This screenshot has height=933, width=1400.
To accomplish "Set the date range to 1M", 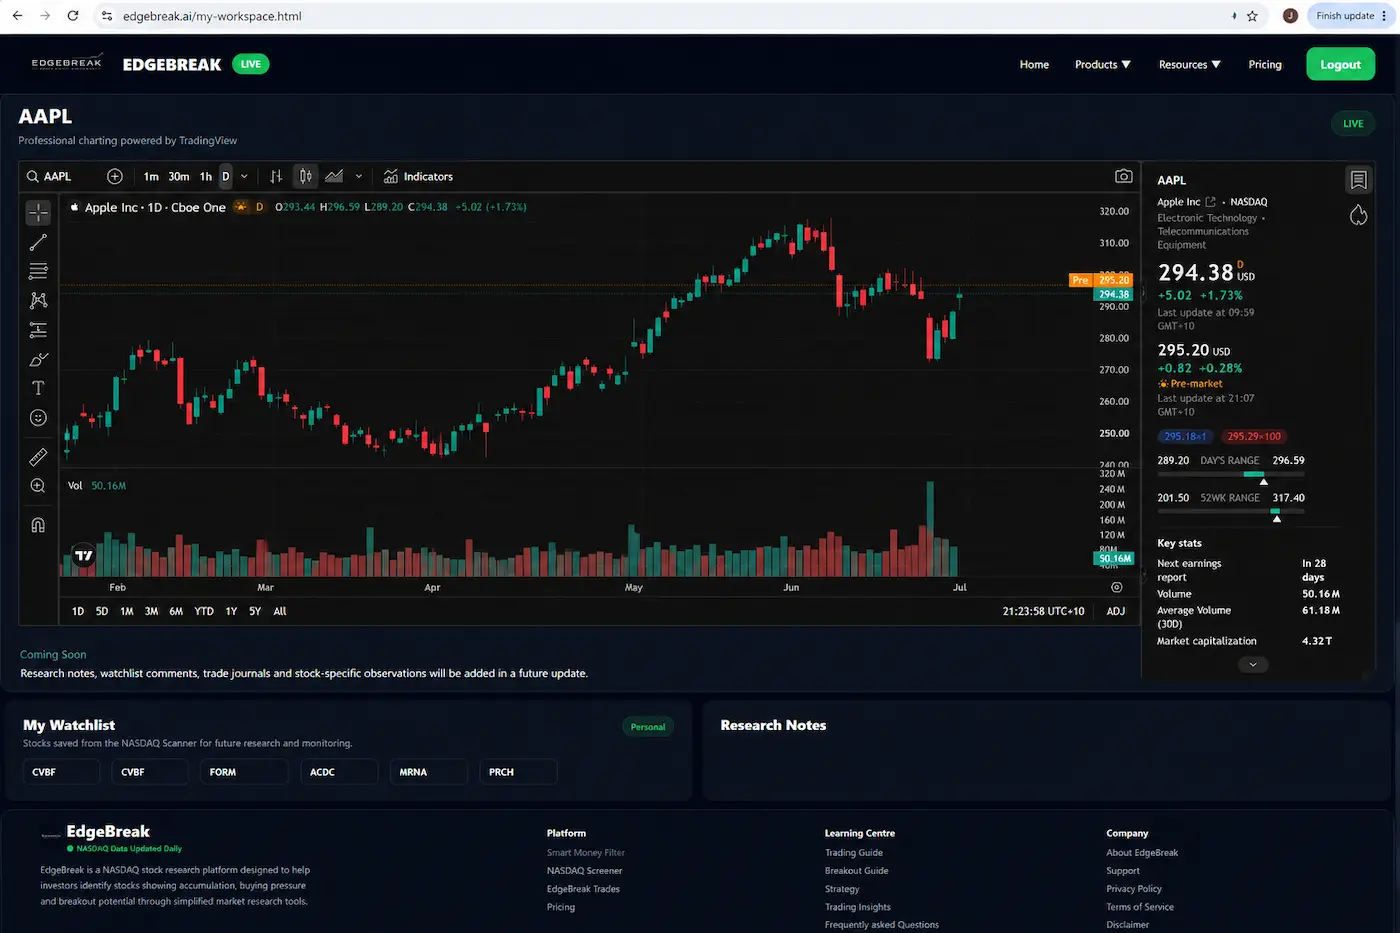I will click(x=127, y=611).
